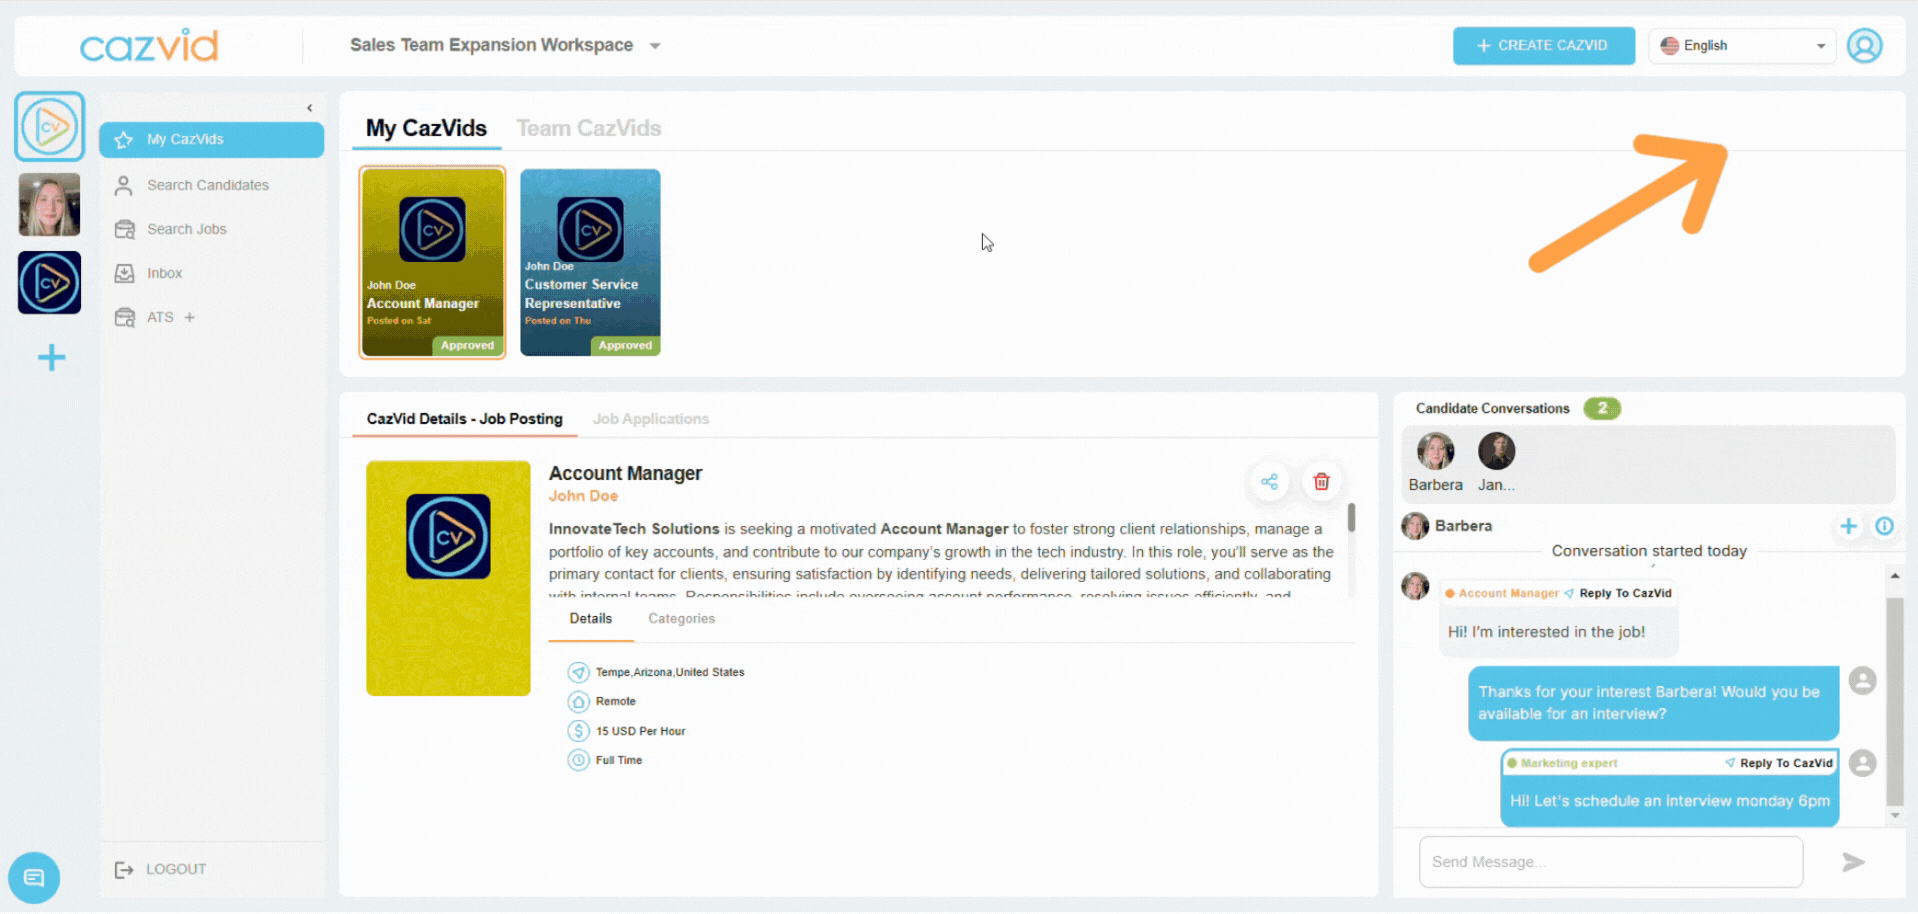Click the dollar icon for 15 USD Per Hour

(x=579, y=731)
